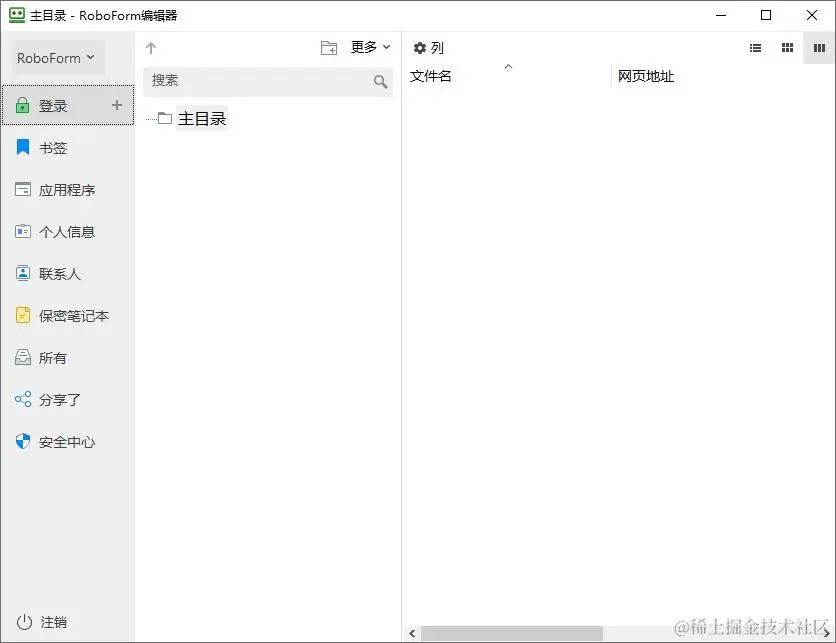Click the 文件名 sort ascending arrow
Viewport: 836px width, 643px height.
coord(509,67)
